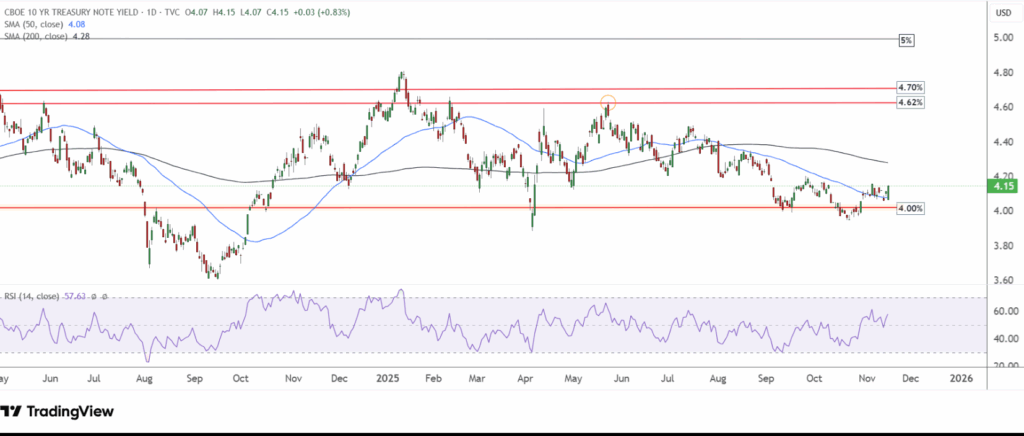This screenshot has width=1024, height=436.
Task: Click the TradingView brand text
Action: pos(69,412)
